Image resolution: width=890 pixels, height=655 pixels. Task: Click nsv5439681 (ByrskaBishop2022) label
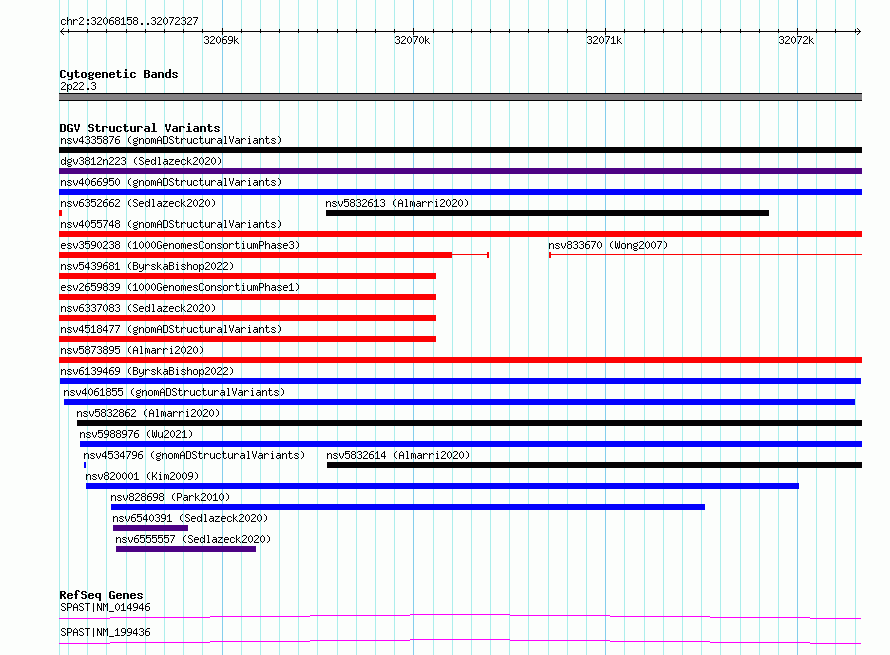pyautogui.click(x=147, y=266)
